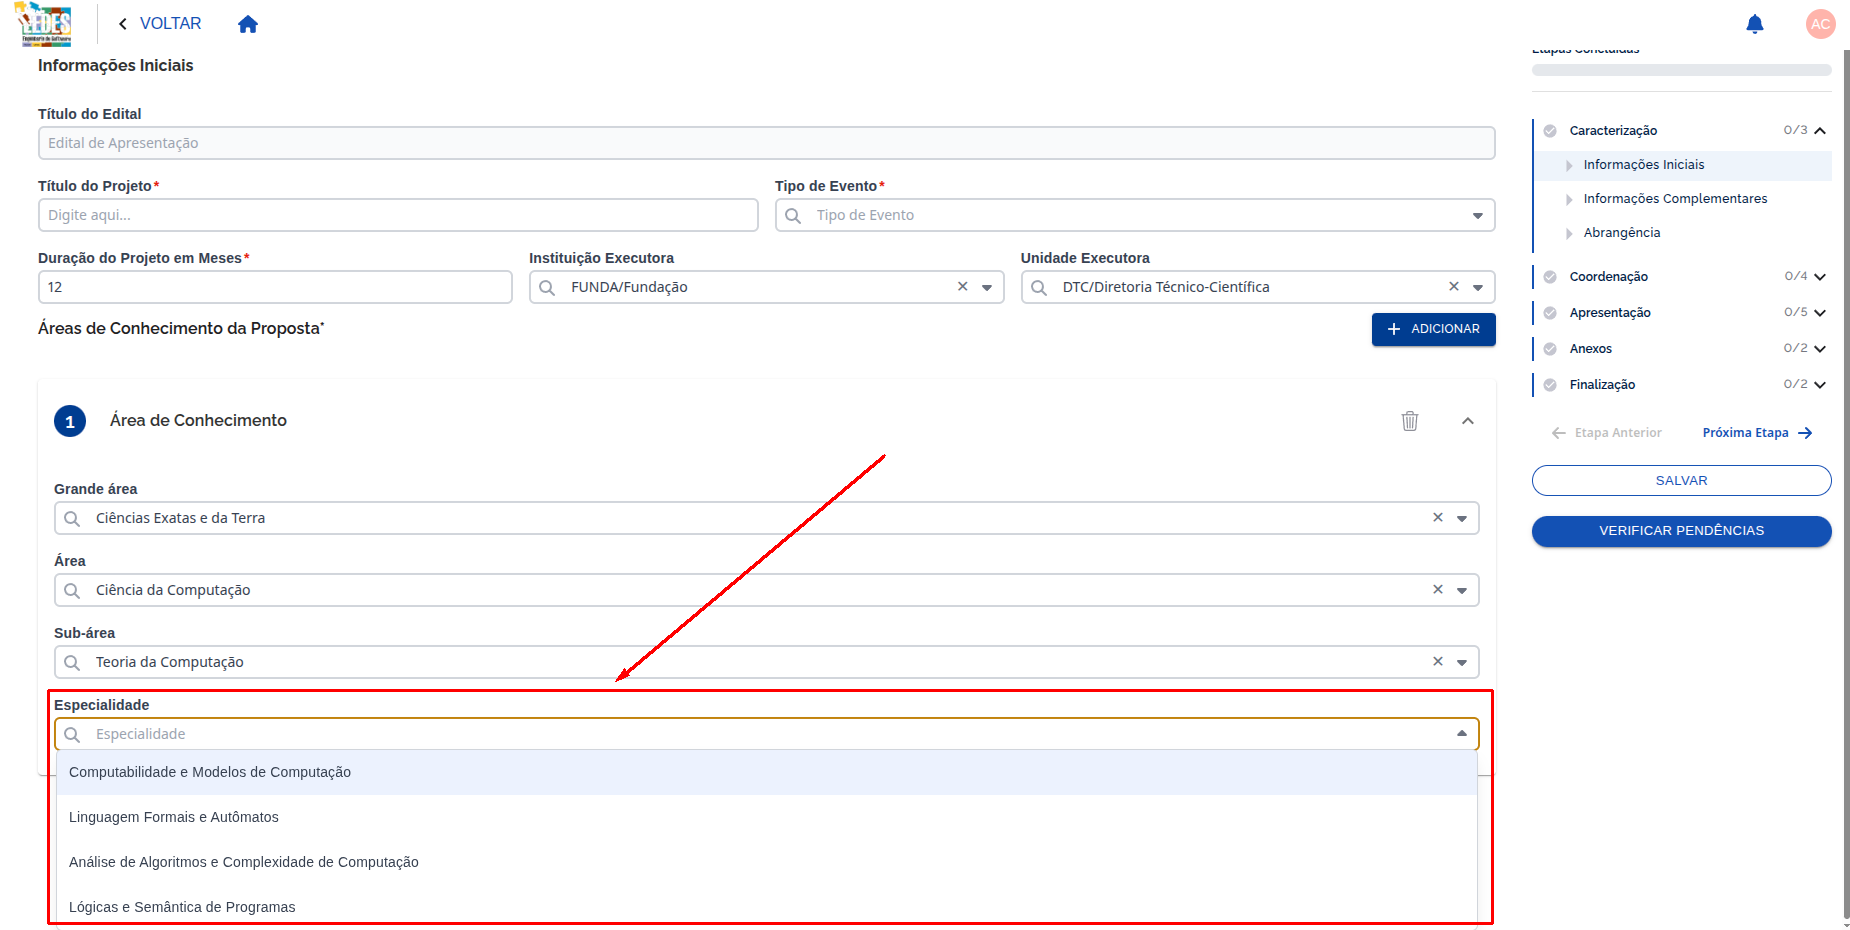Collapse the Caracterização section

tap(1820, 131)
